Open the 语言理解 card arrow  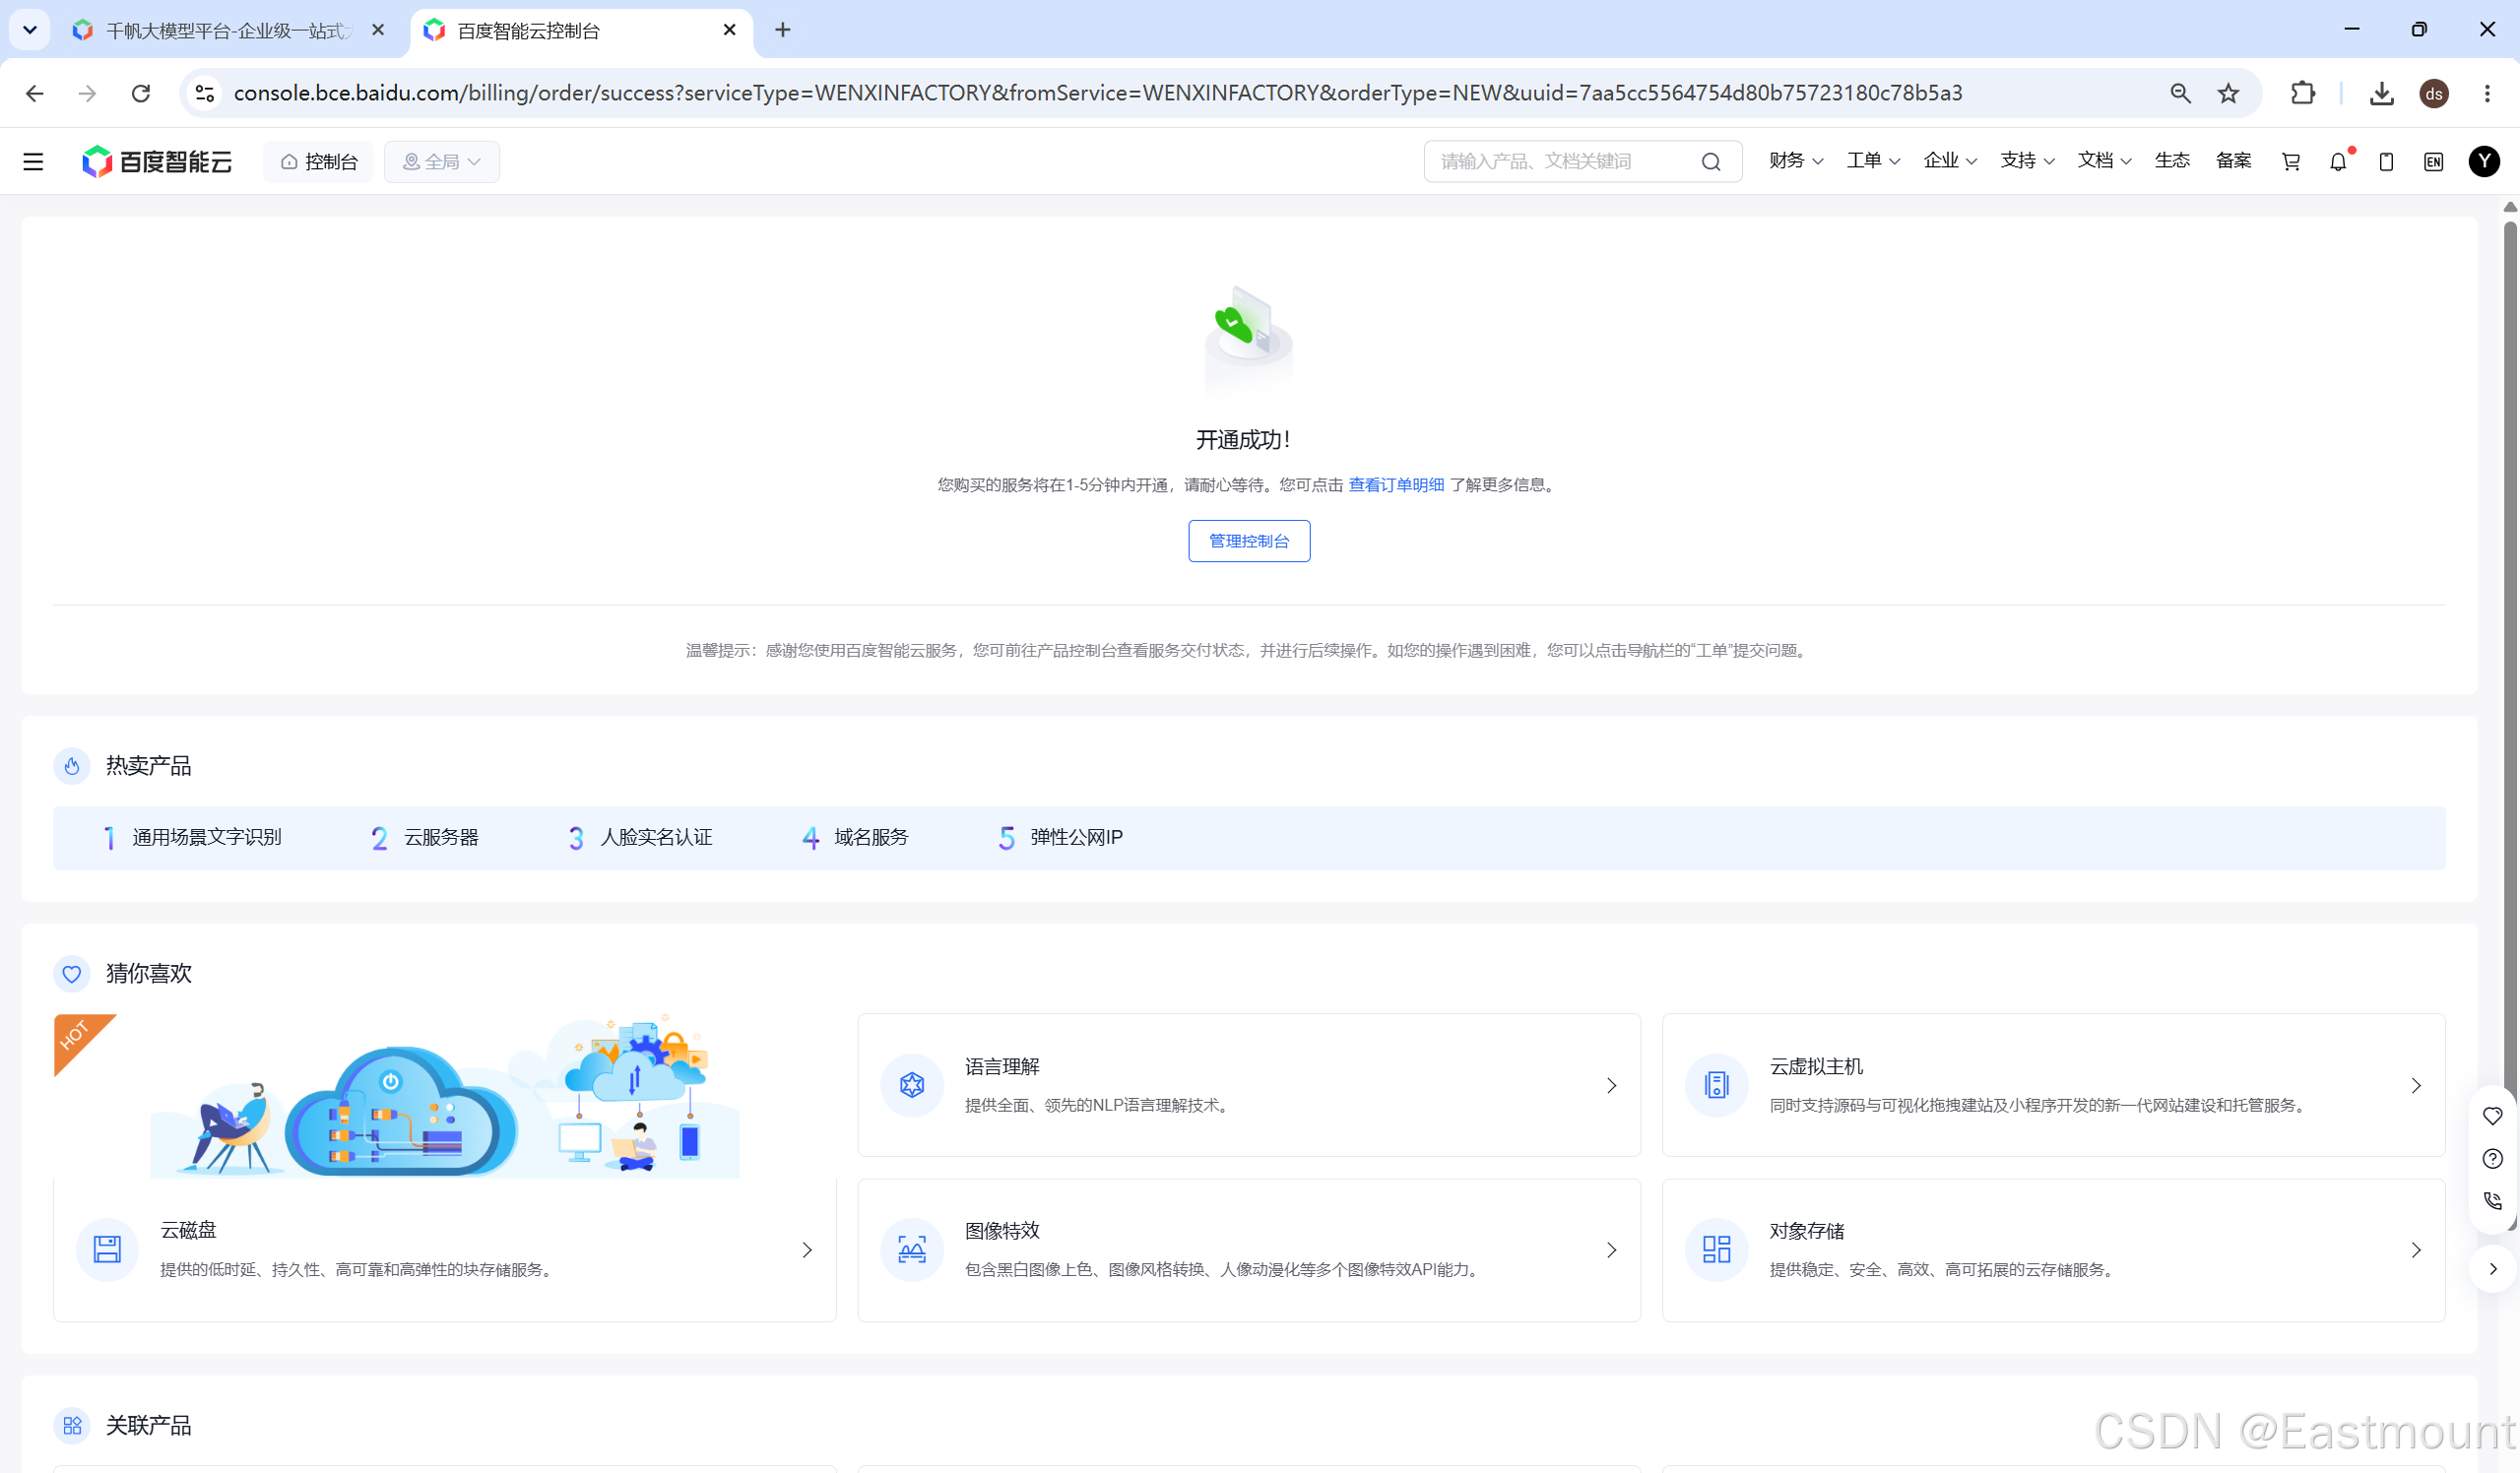coord(1611,1086)
